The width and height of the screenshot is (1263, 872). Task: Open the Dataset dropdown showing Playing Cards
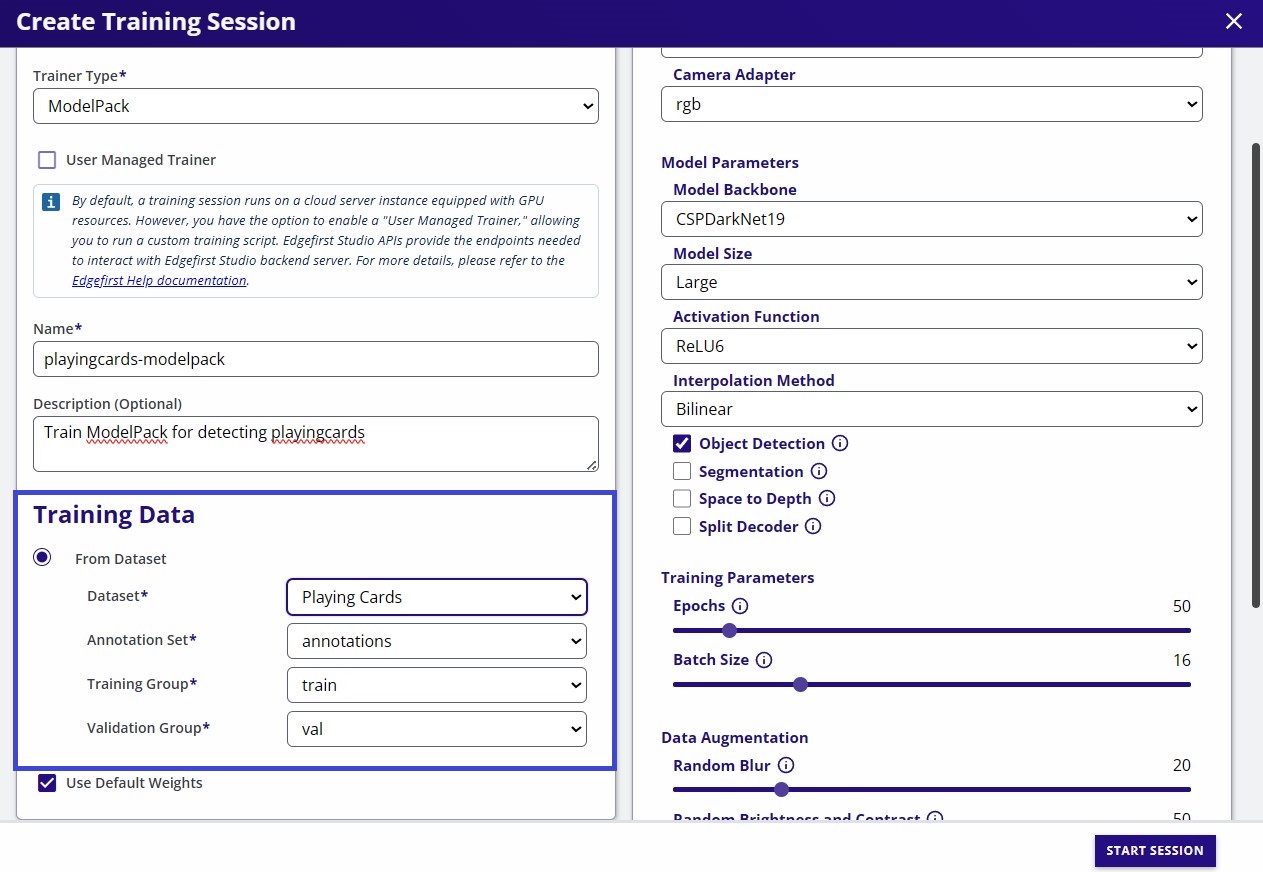436,597
